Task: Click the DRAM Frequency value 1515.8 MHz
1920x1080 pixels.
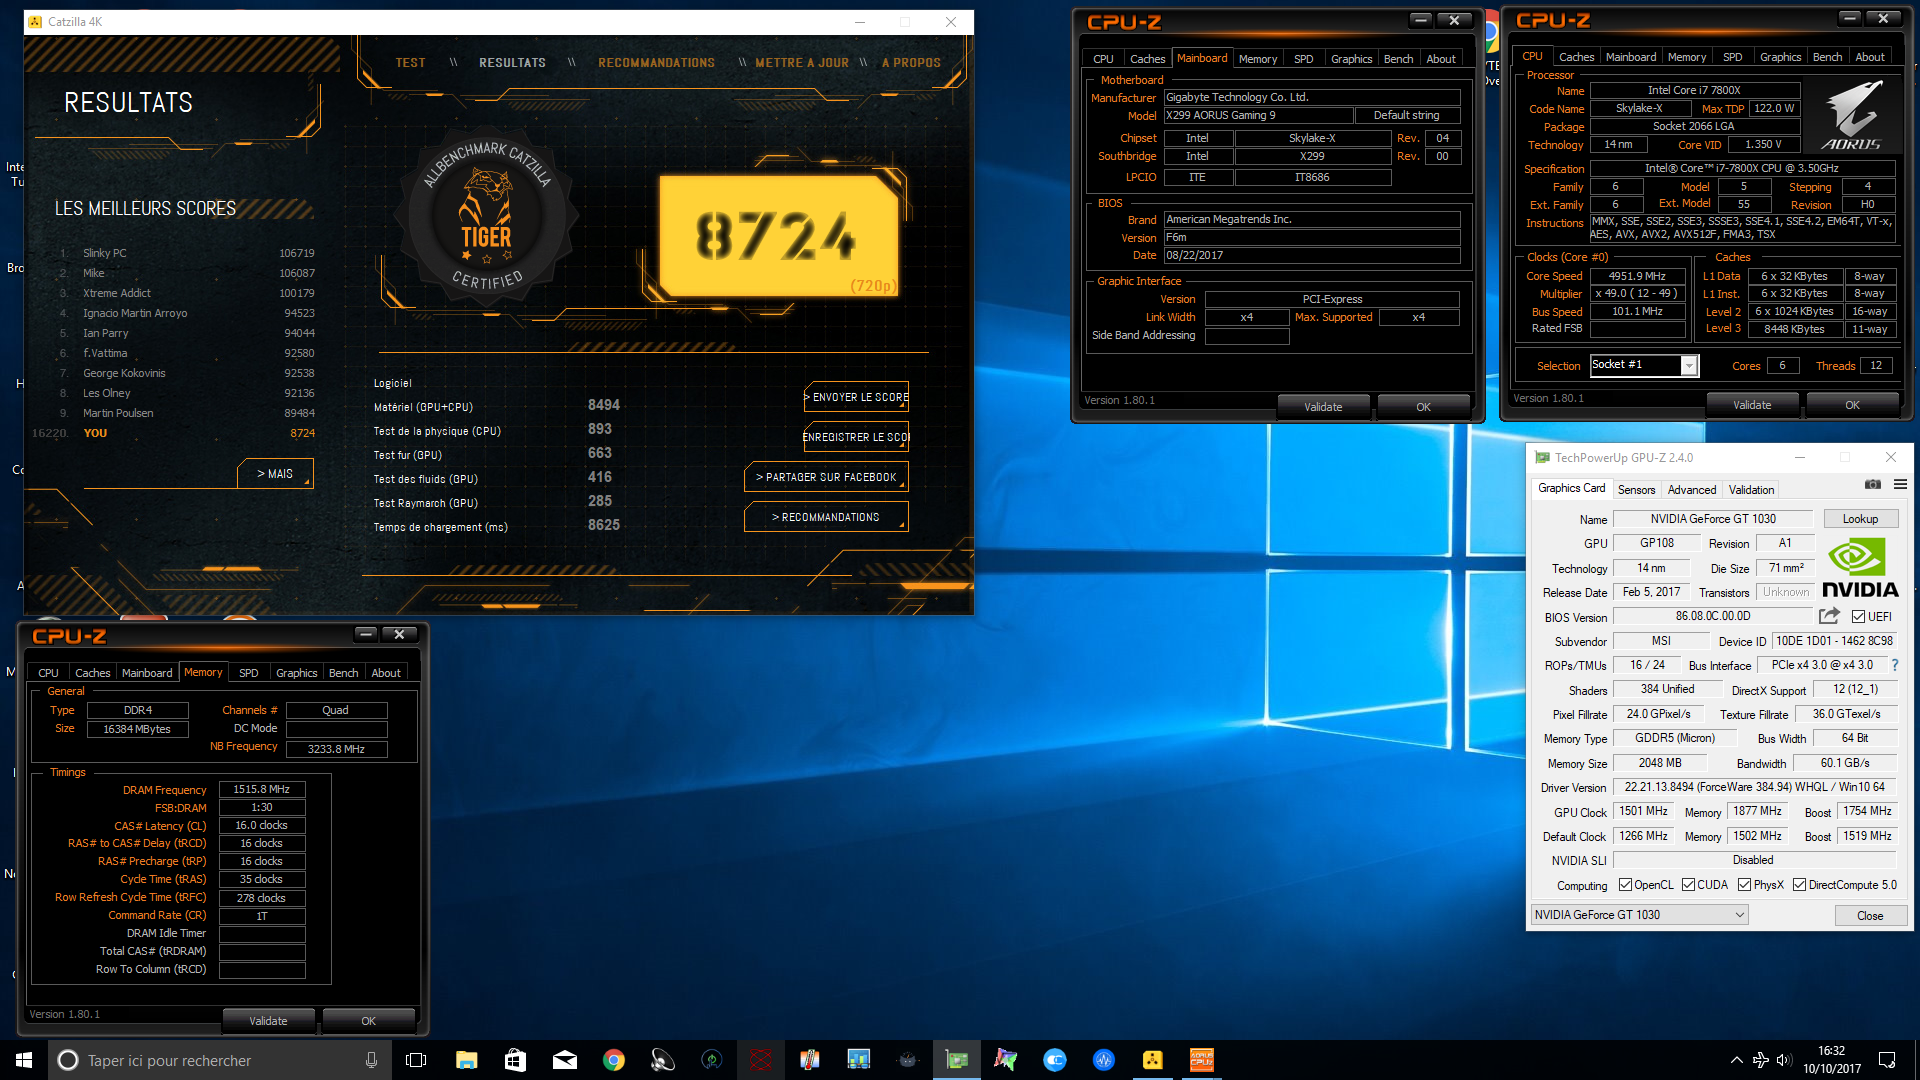Action: click(262, 790)
